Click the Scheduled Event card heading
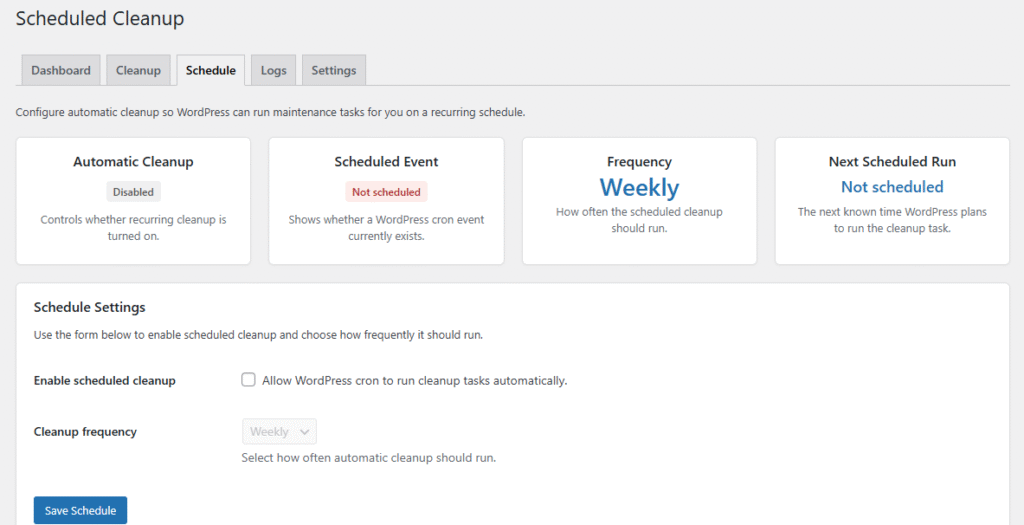The width and height of the screenshot is (1024, 525). point(386,162)
